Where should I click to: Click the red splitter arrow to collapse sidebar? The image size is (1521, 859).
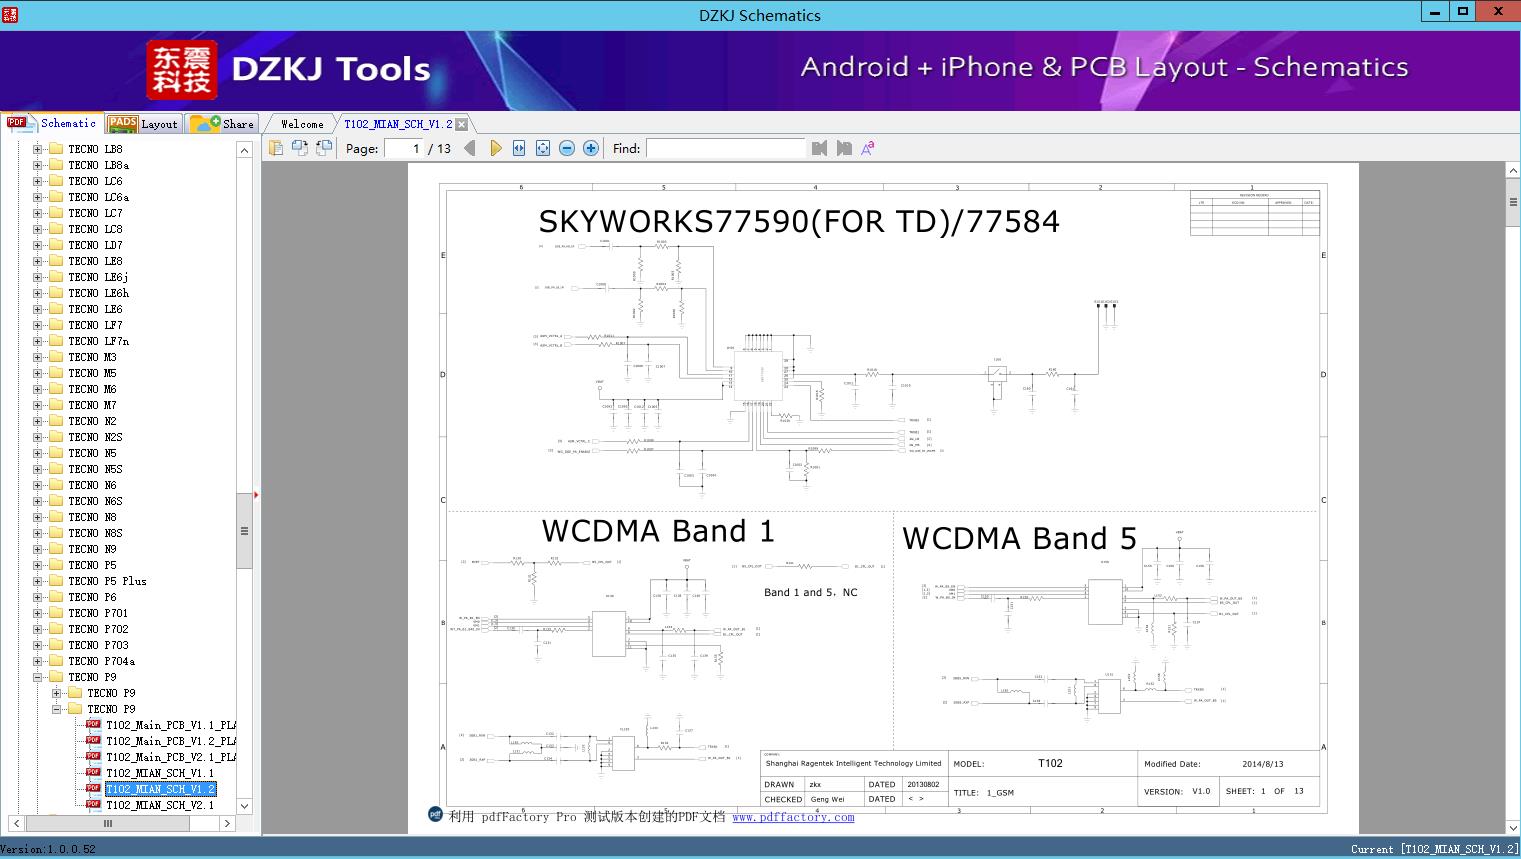(x=256, y=494)
